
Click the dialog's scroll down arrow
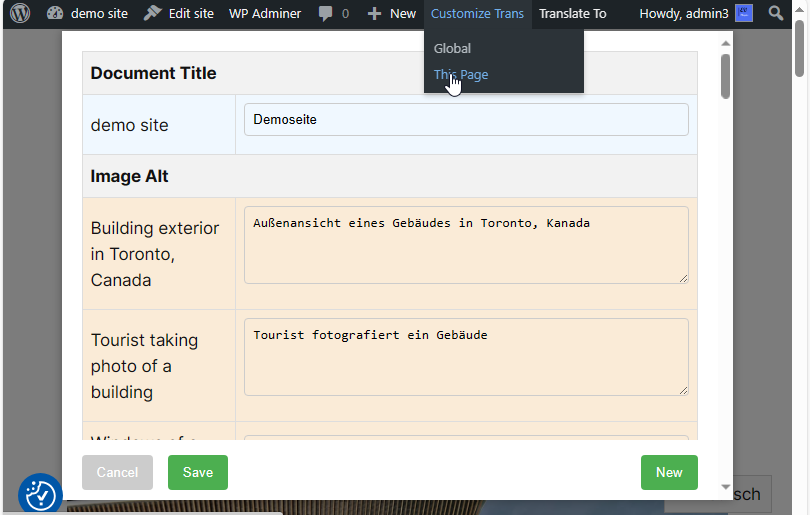point(725,487)
